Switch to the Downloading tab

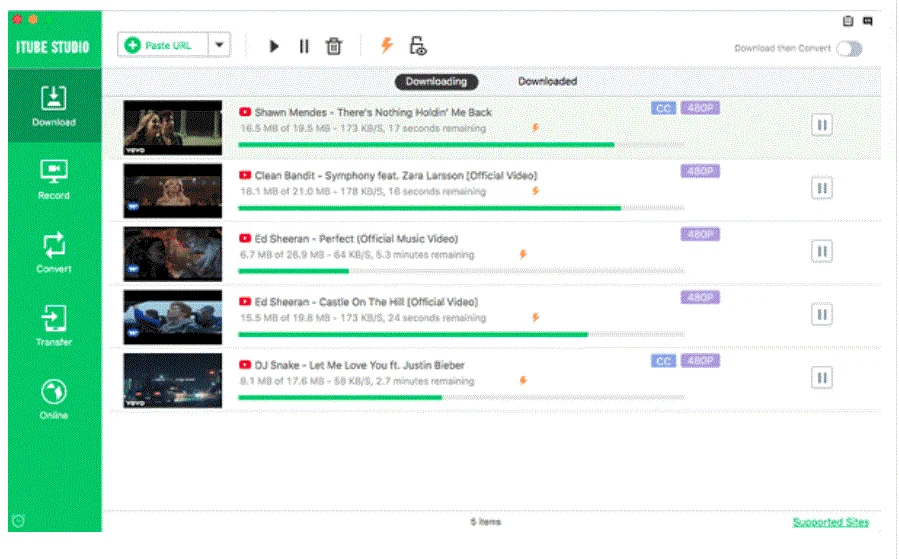[436, 81]
